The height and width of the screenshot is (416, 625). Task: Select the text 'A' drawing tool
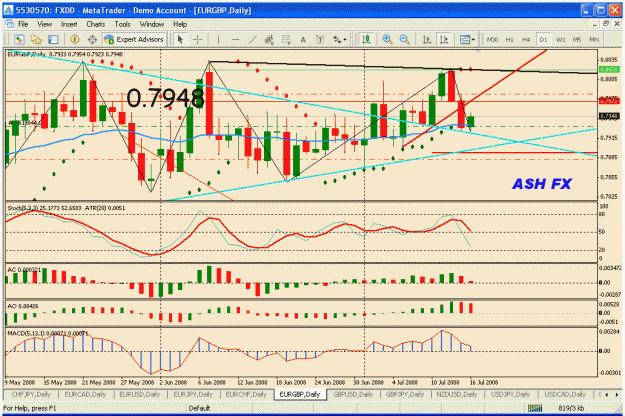point(303,39)
